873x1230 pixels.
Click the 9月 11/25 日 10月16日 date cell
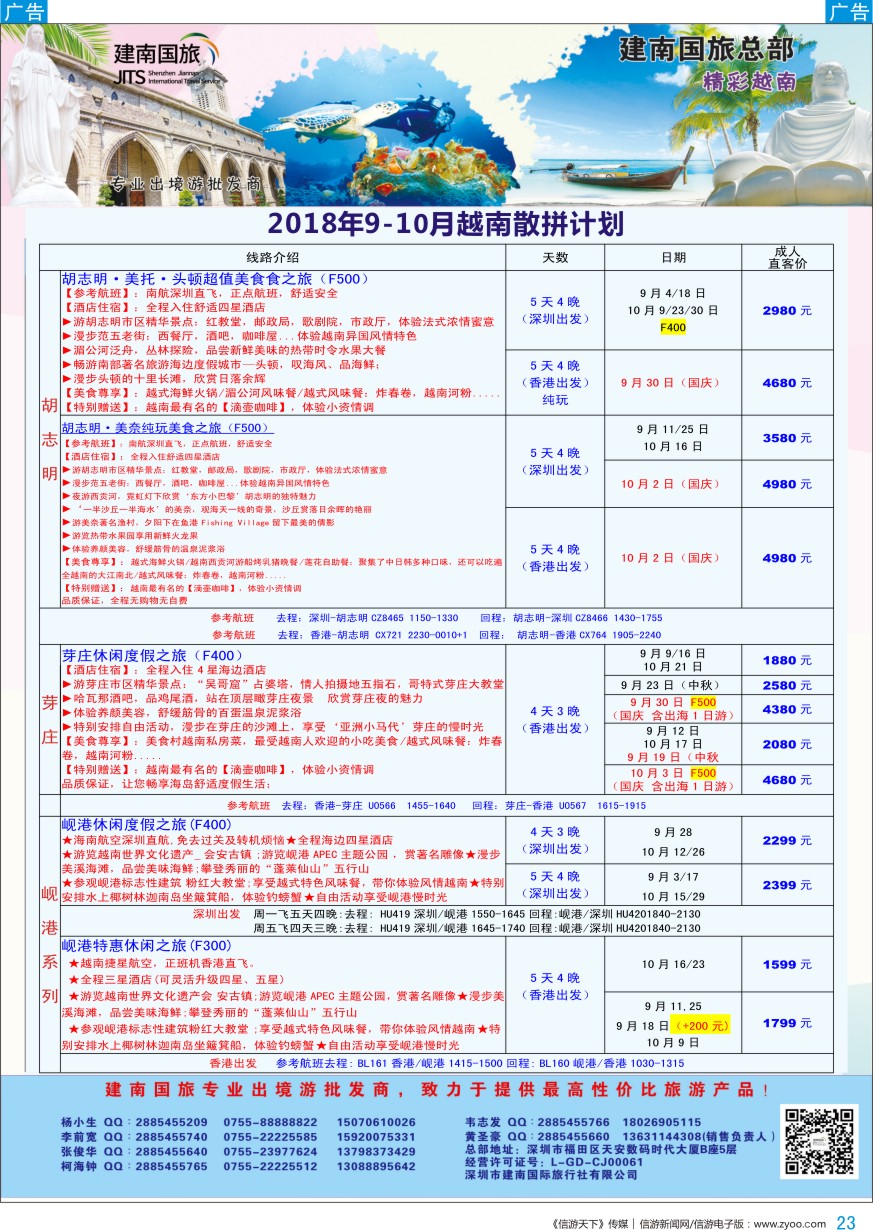click(x=673, y=437)
